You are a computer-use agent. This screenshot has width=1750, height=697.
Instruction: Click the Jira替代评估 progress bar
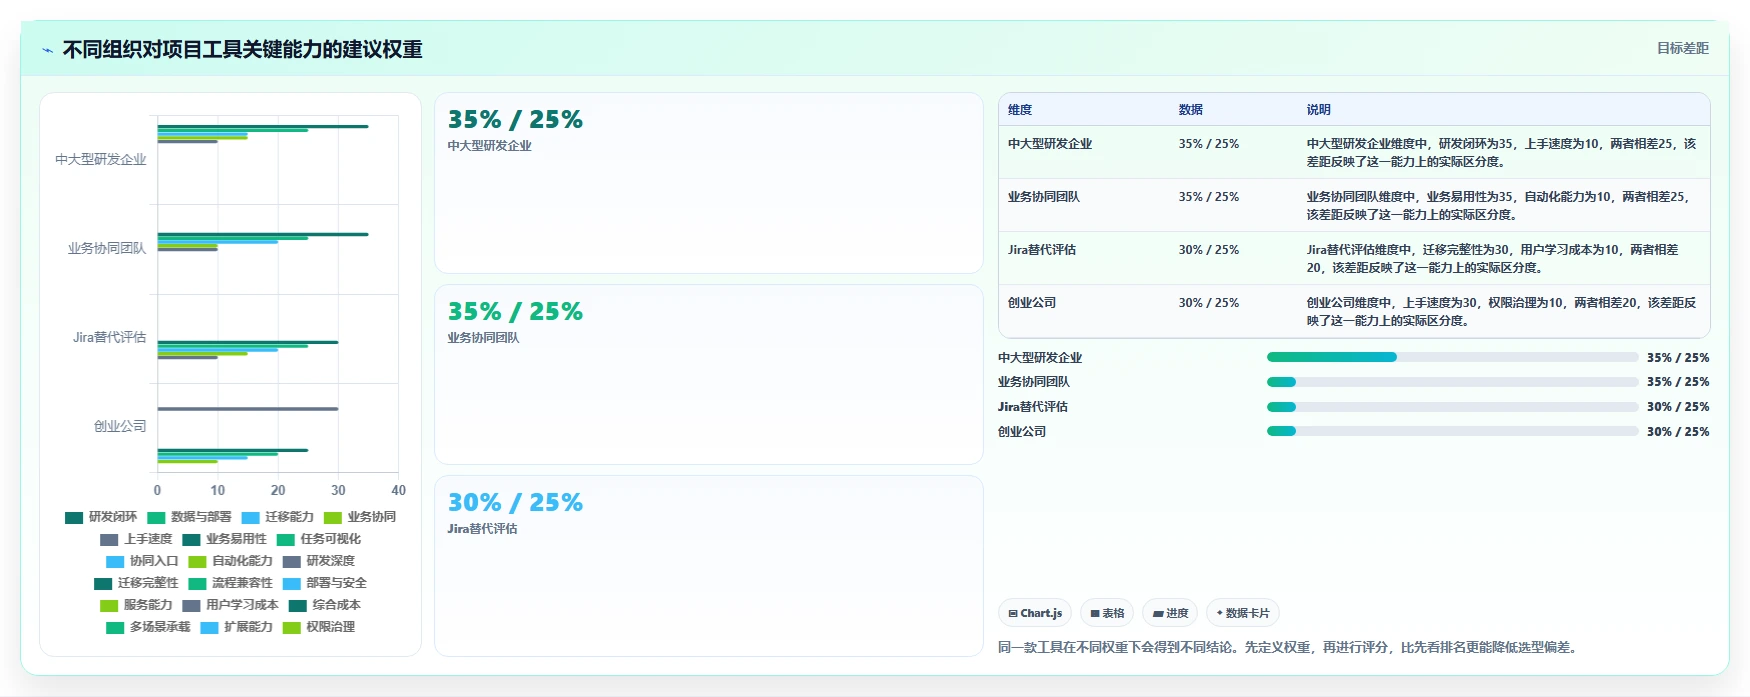(1452, 407)
